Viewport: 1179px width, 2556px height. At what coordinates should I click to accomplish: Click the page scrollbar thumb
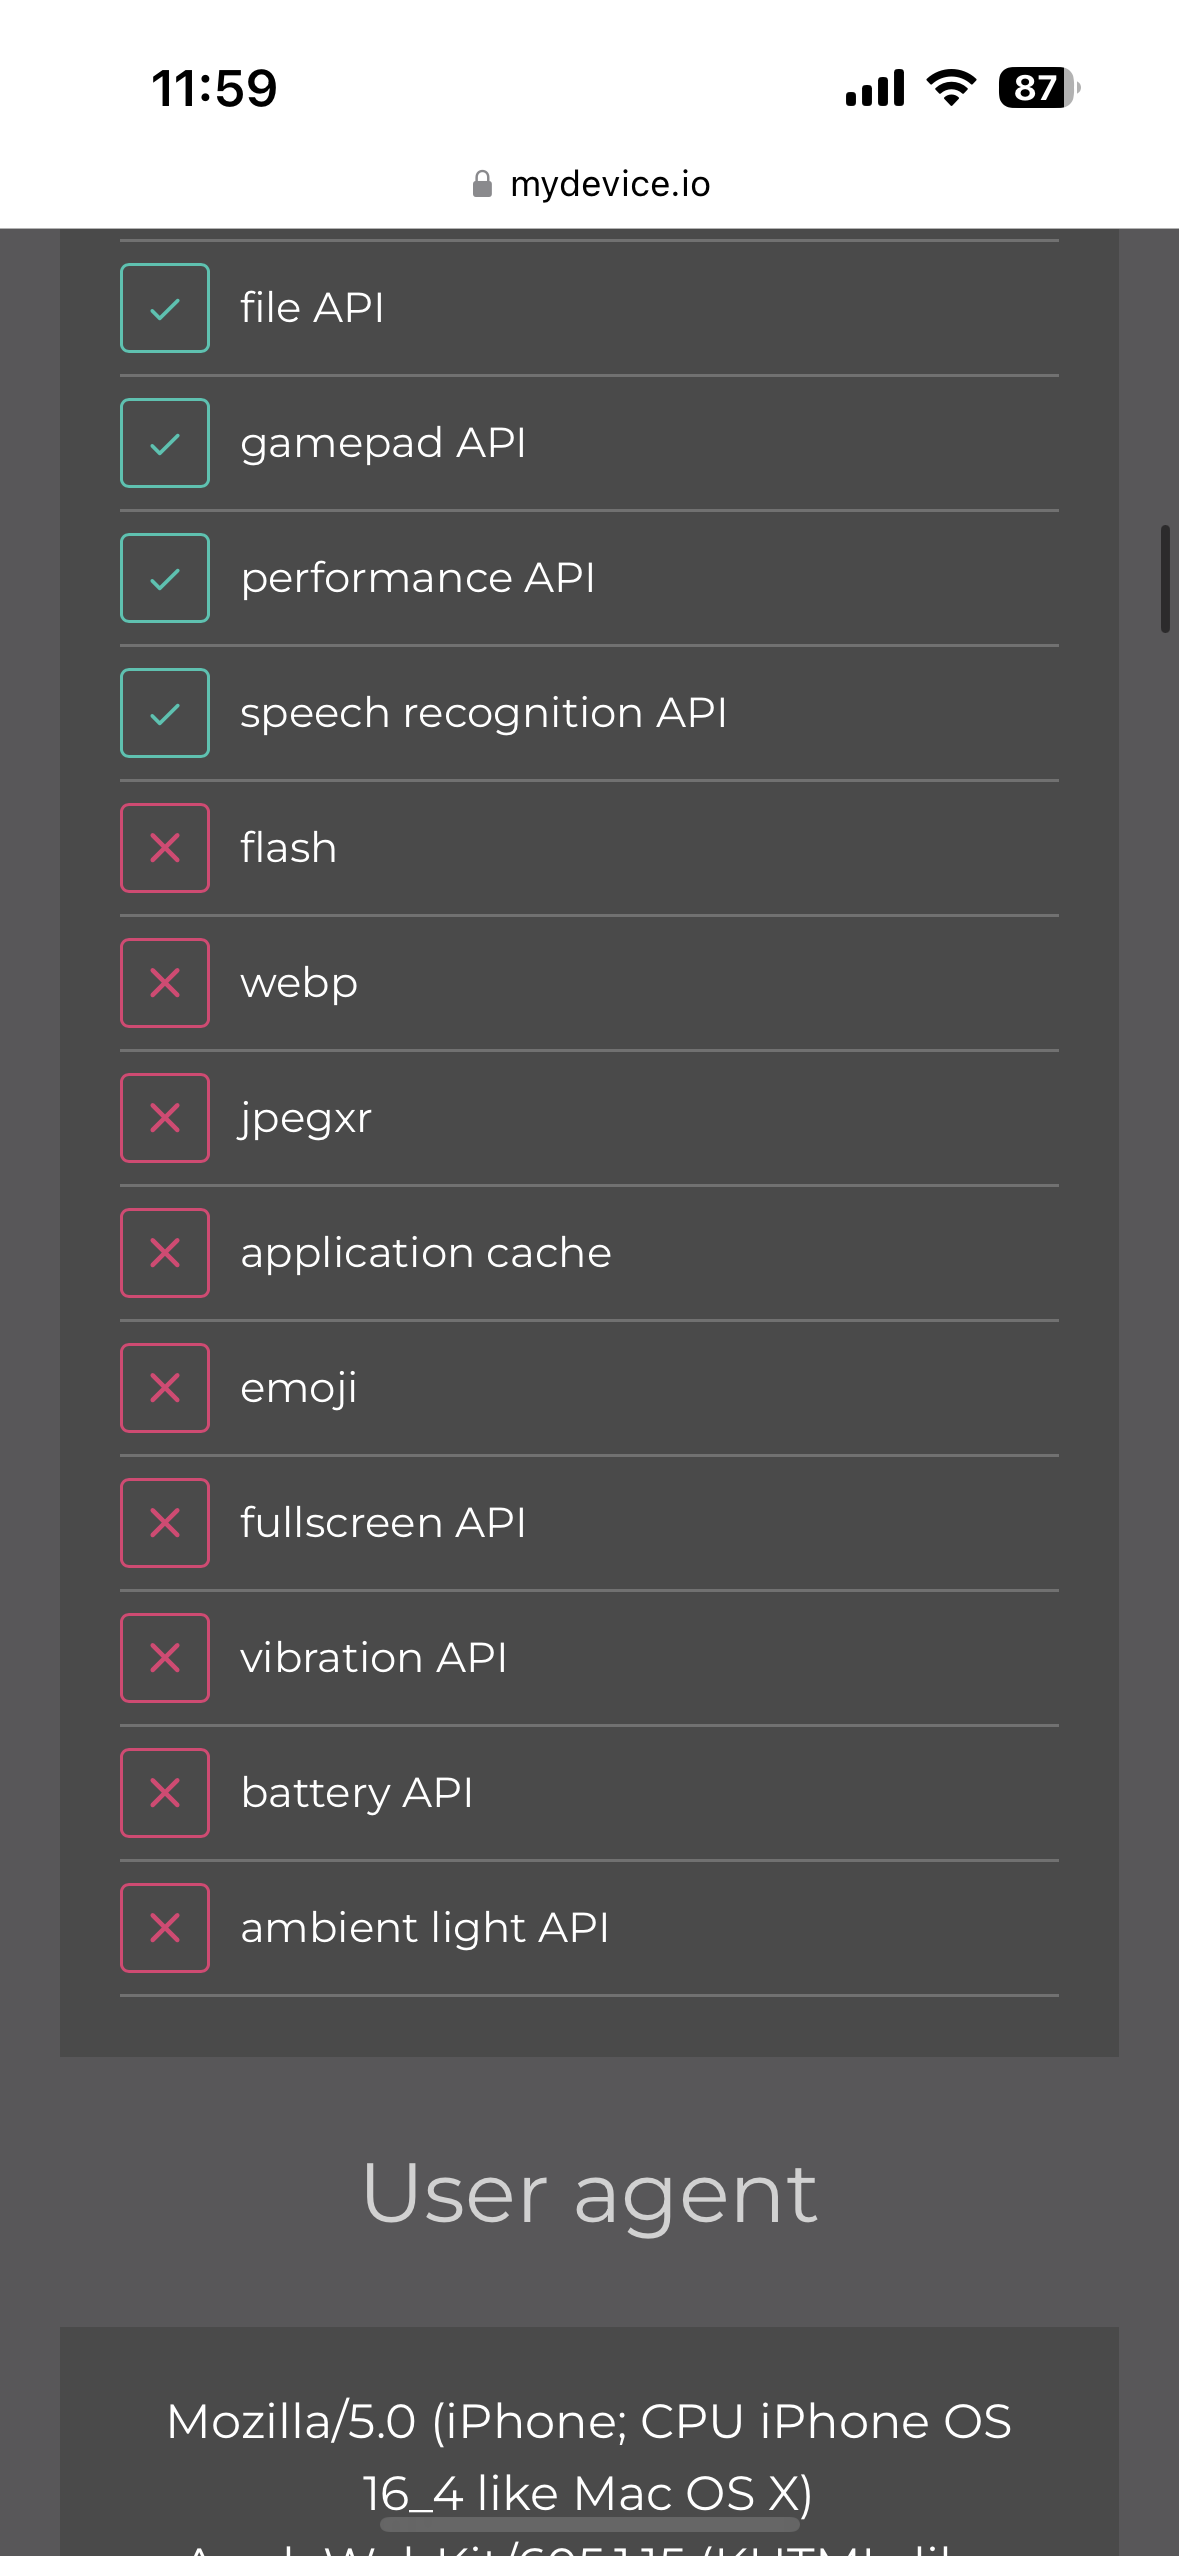1165,578
